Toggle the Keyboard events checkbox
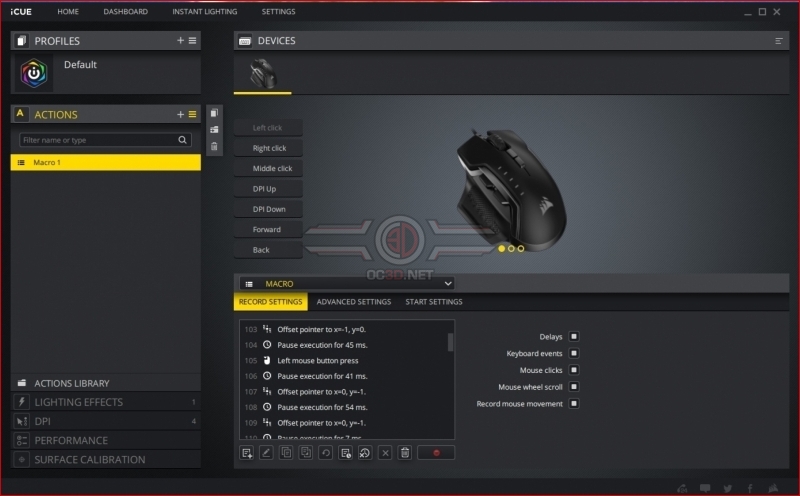 point(574,353)
